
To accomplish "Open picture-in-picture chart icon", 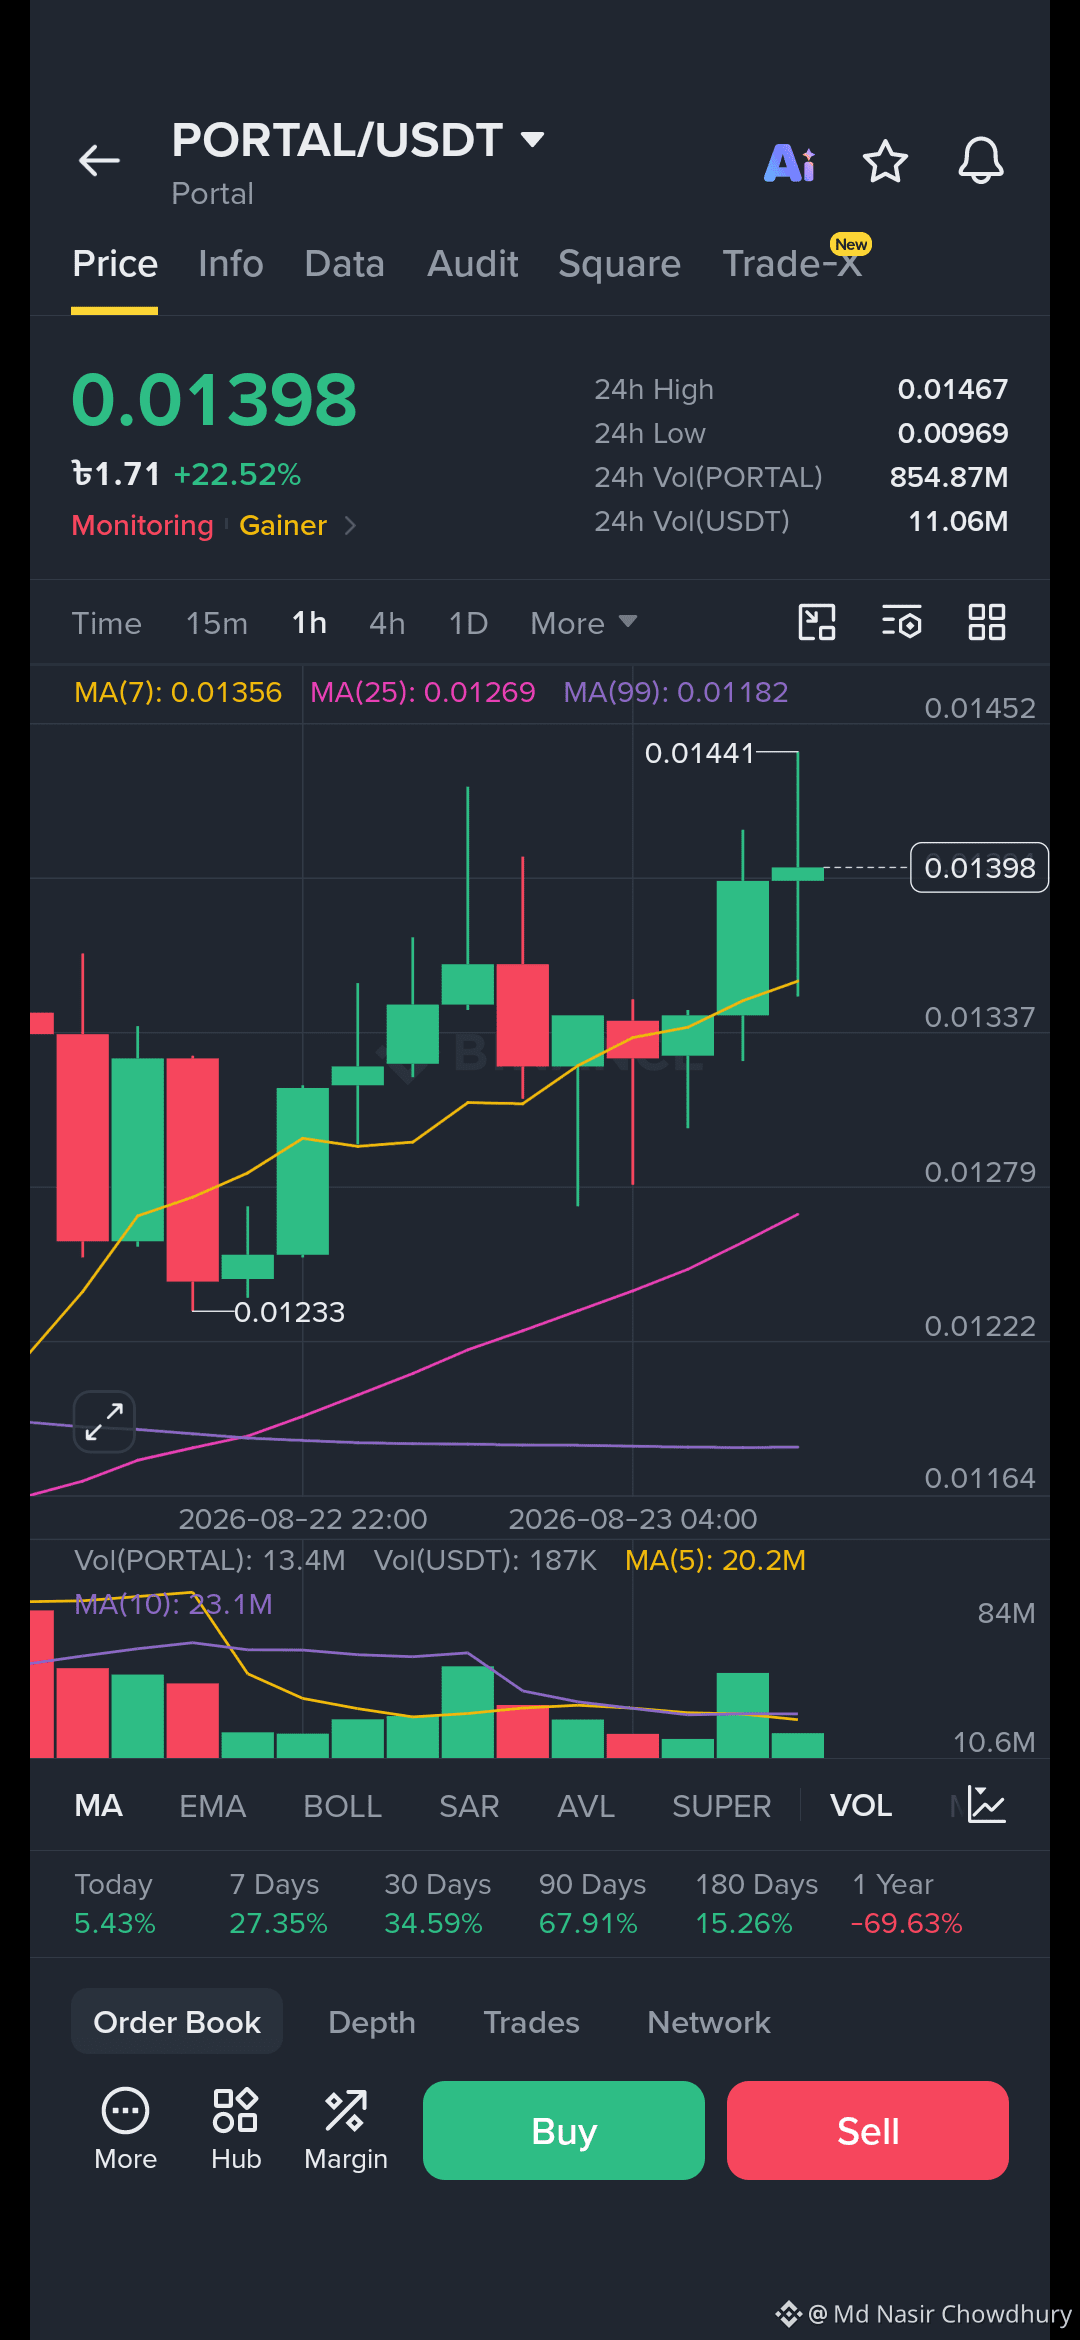I will [x=817, y=622].
